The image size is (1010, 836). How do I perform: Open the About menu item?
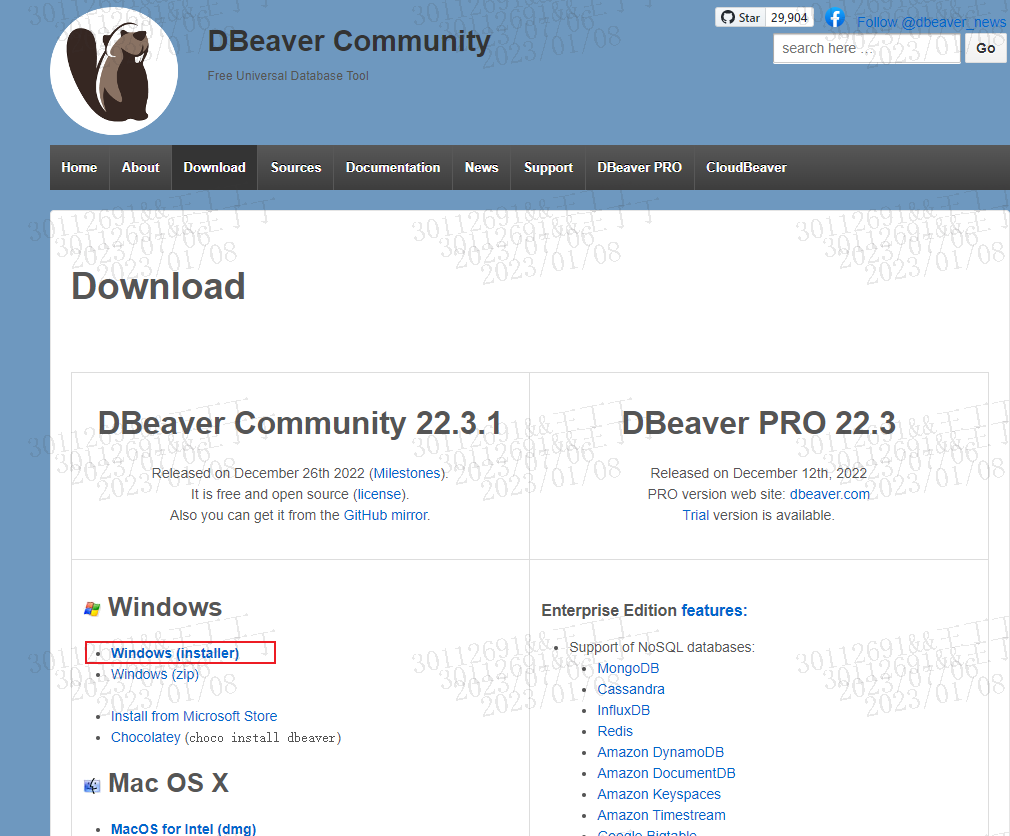(140, 167)
